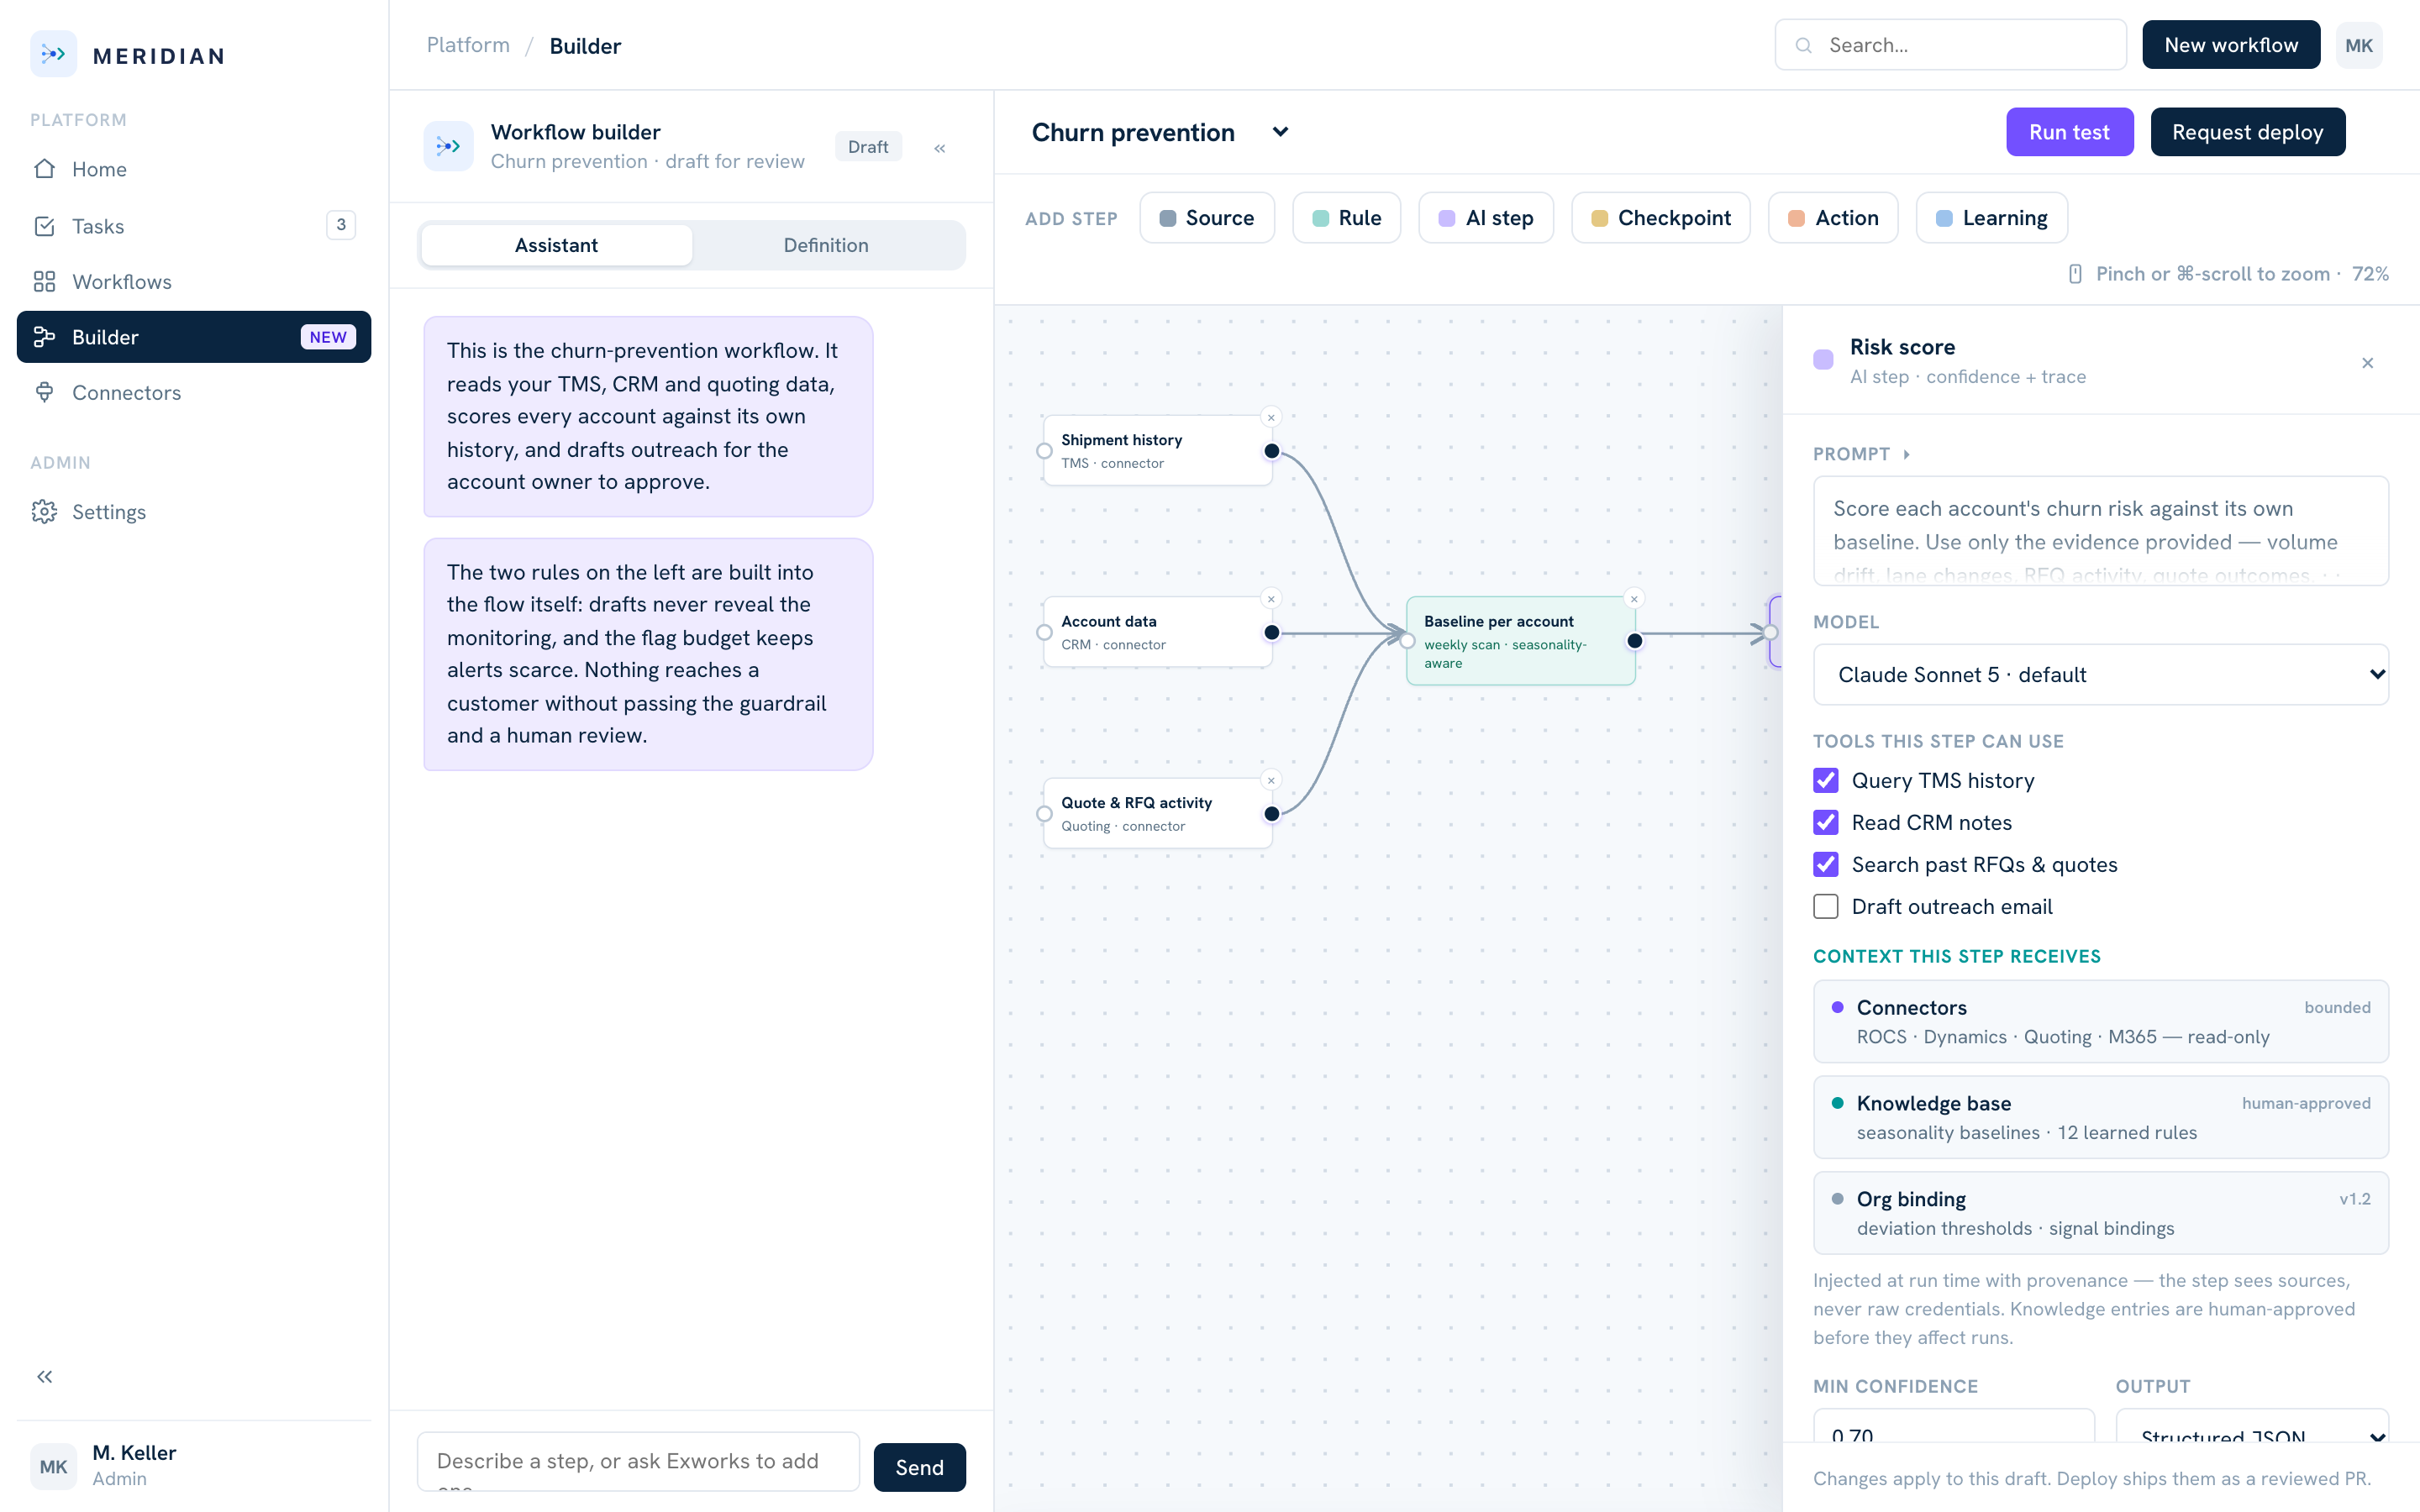Image resolution: width=2420 pixels, height=1512 pixels.
Task: Click the Draft status badge
Action: pos(868,147)
